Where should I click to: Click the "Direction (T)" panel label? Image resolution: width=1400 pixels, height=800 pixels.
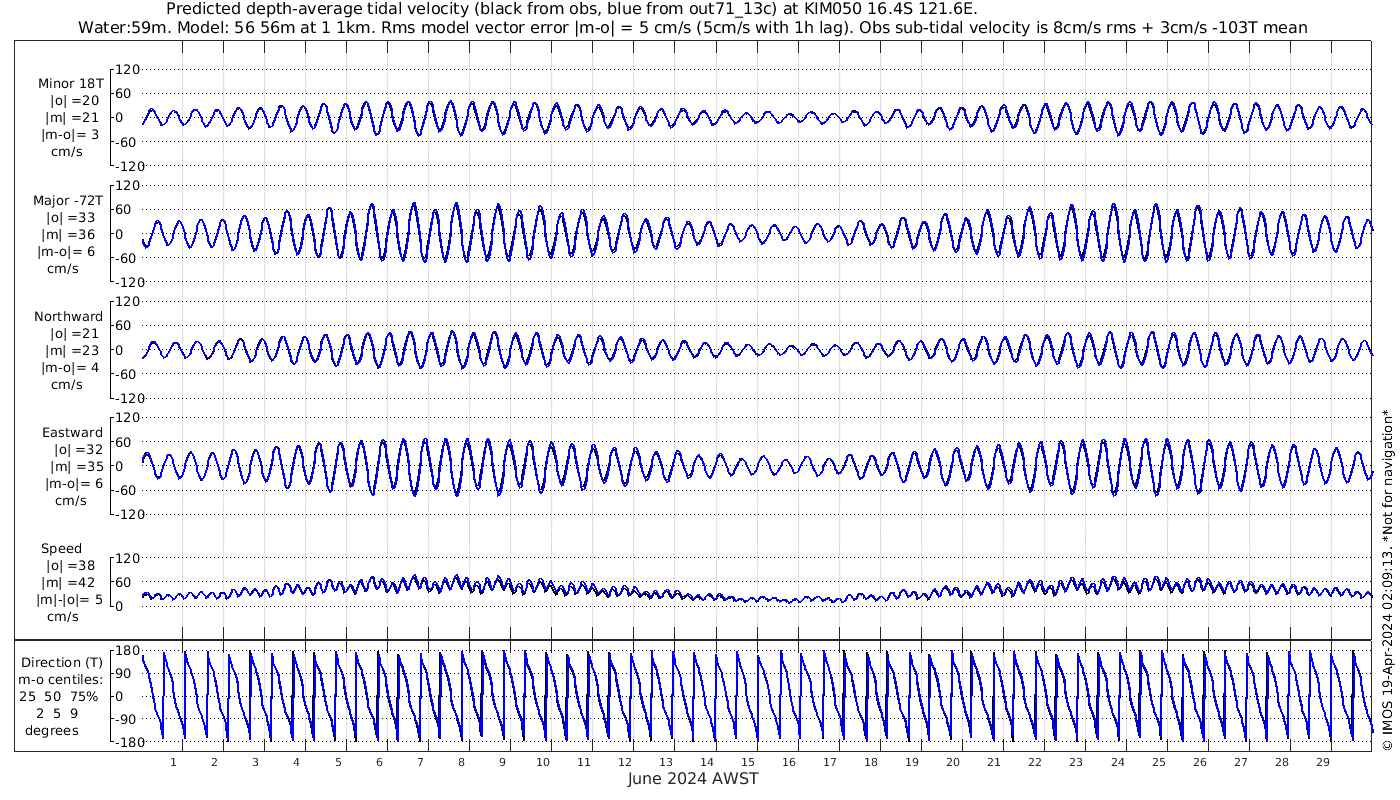62,662
